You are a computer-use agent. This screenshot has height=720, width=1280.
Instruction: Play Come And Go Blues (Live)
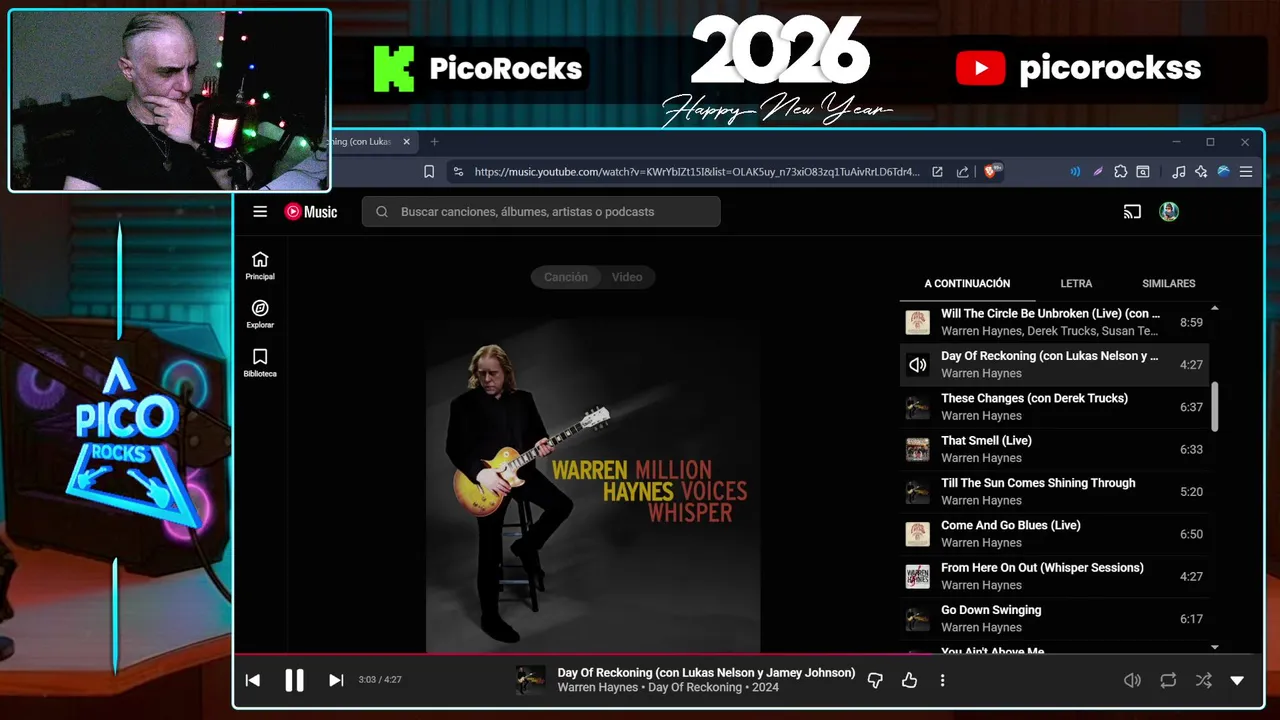coord(1054,534)
